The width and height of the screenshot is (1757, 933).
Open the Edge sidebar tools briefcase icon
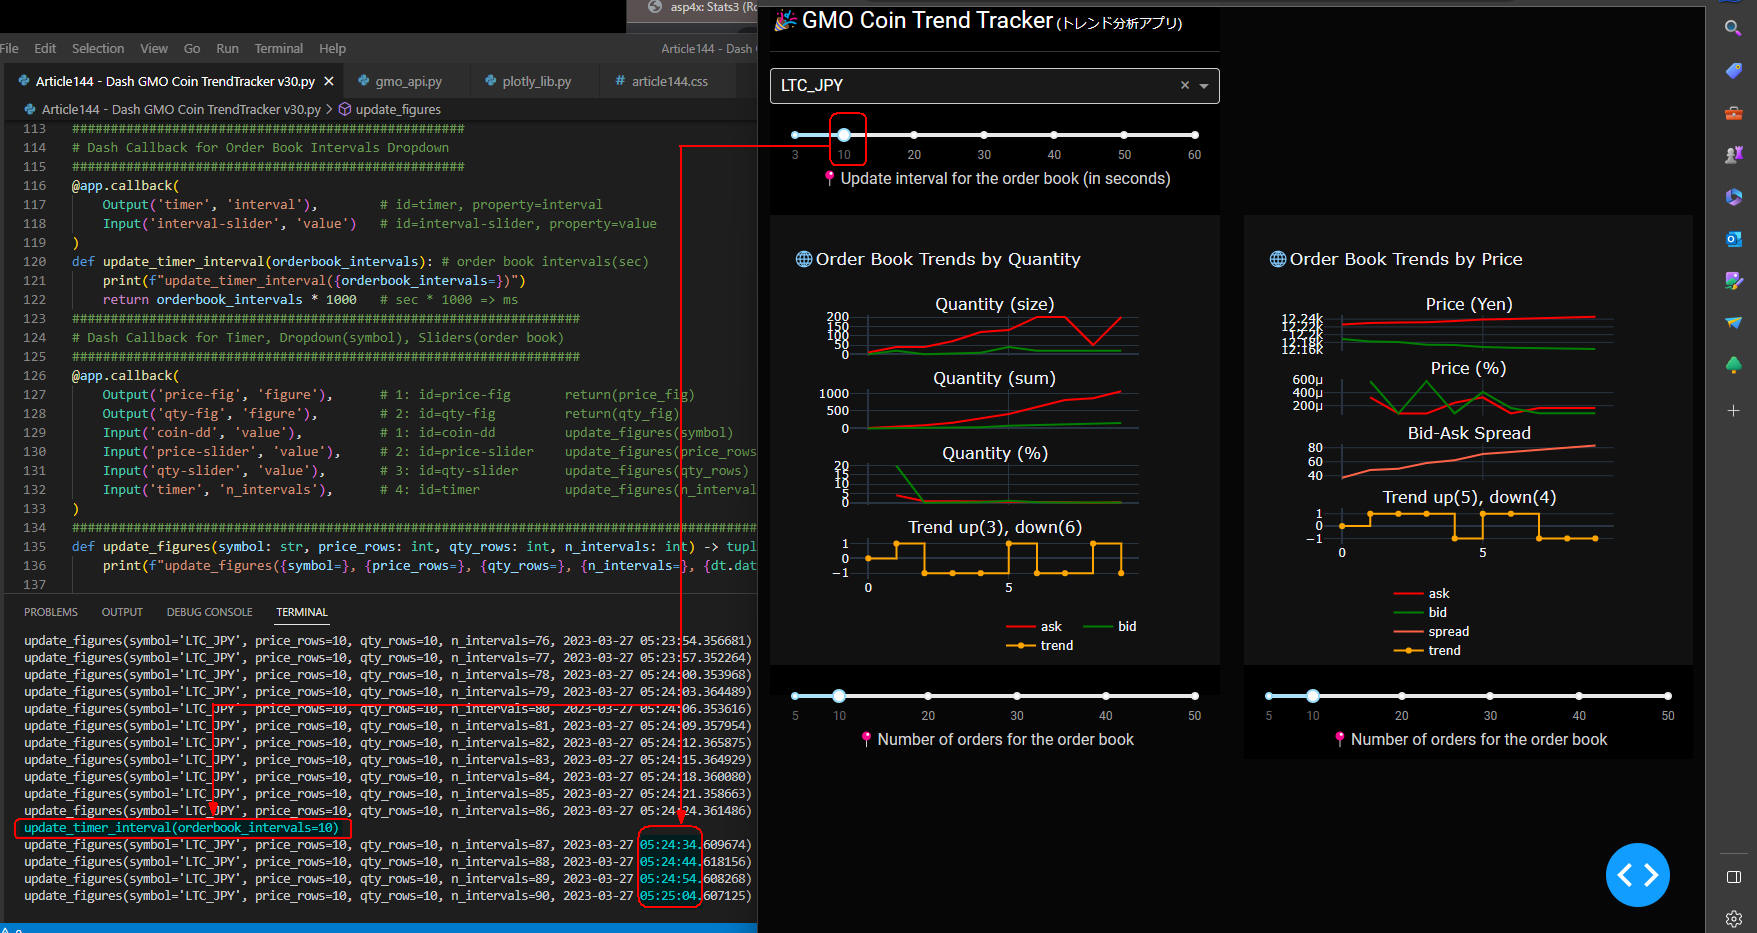pos(1733,113)
